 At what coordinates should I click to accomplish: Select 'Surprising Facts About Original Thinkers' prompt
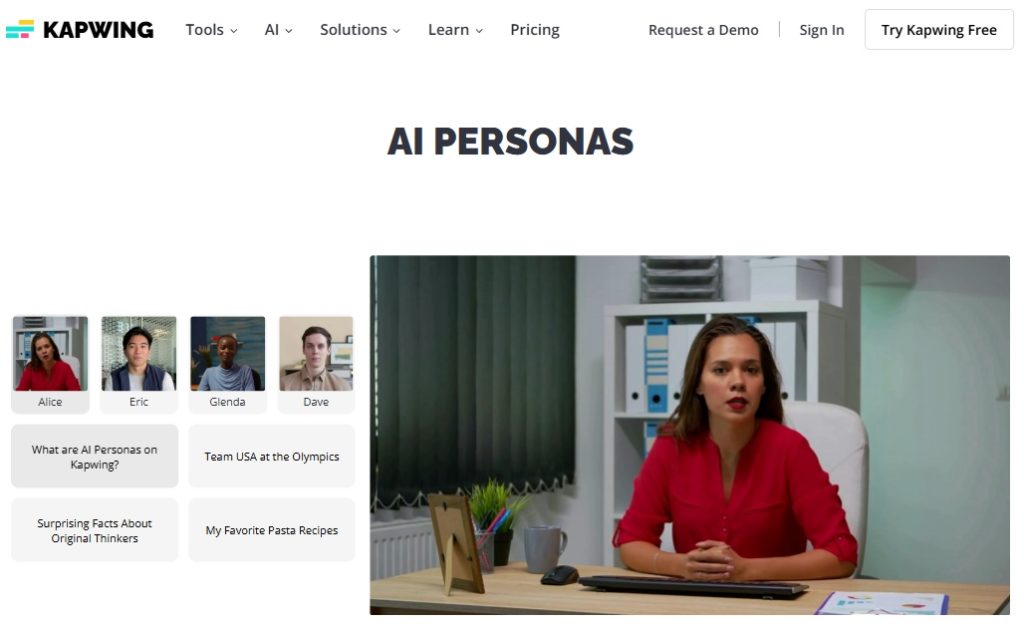coord(95,530)
